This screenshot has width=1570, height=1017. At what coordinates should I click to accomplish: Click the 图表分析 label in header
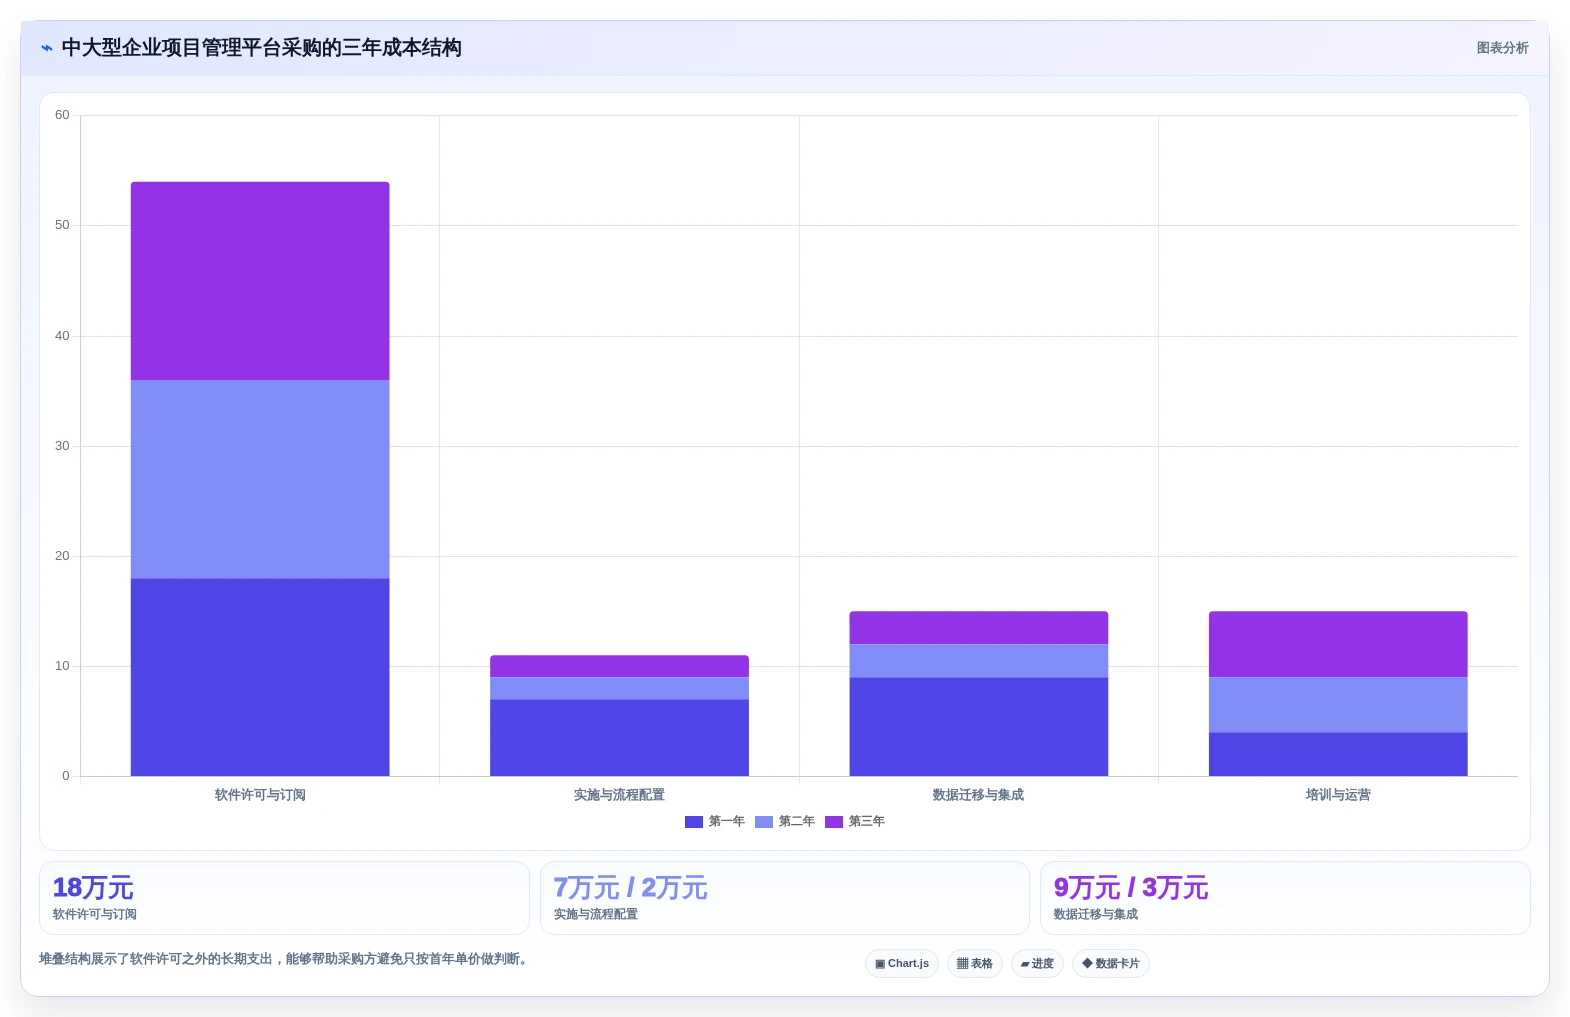[1502, 48]
